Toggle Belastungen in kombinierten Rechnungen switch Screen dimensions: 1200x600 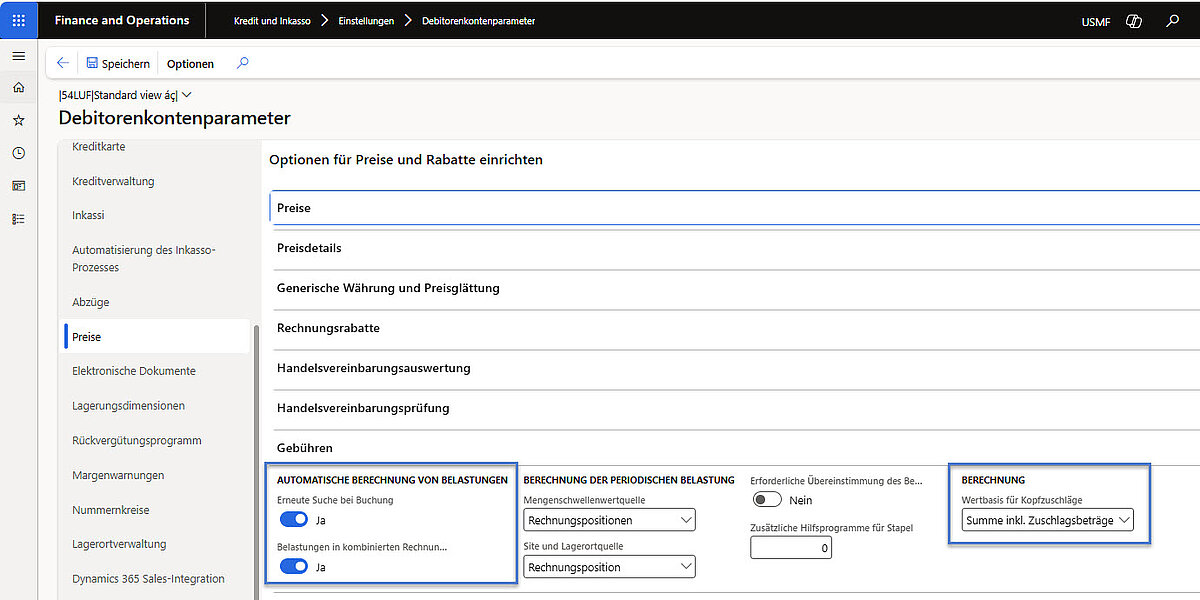[294, 567]
